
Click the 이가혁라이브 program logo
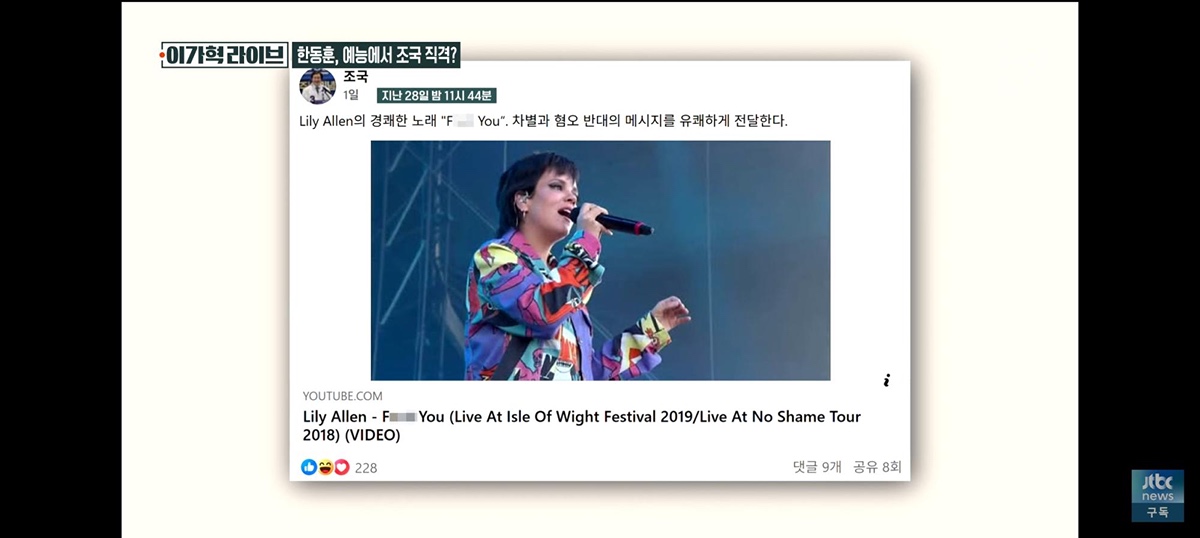click(x=224, y=56)
